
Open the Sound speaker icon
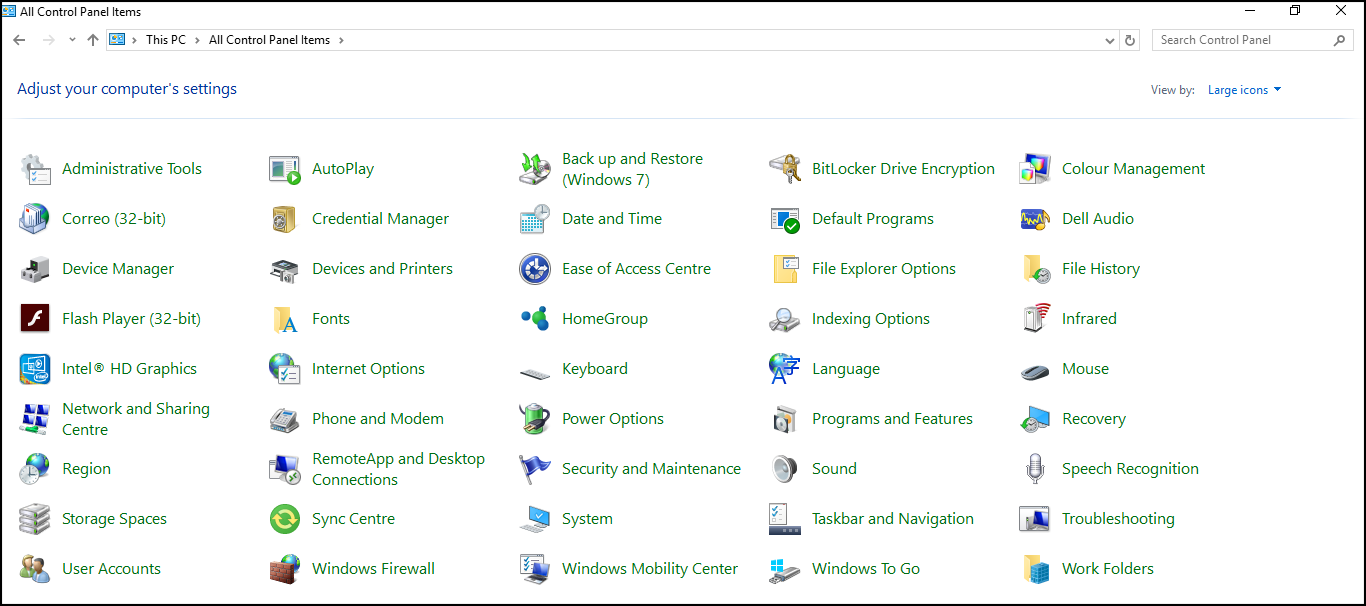click(785, 469)
